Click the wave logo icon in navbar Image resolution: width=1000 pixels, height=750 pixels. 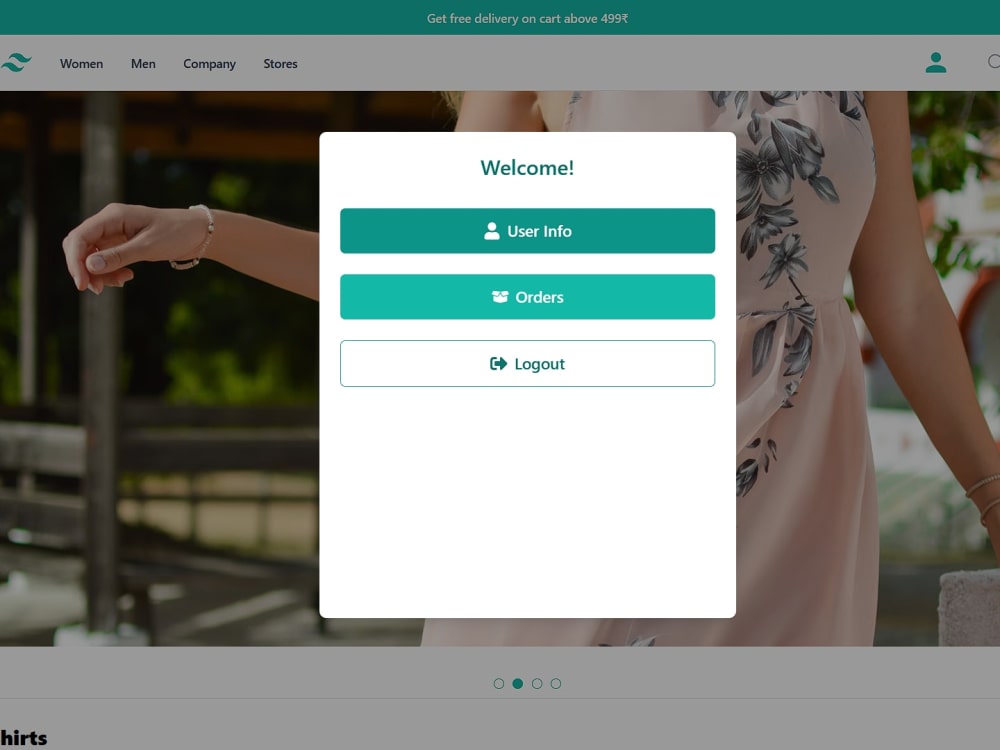(x=16, y=62)
